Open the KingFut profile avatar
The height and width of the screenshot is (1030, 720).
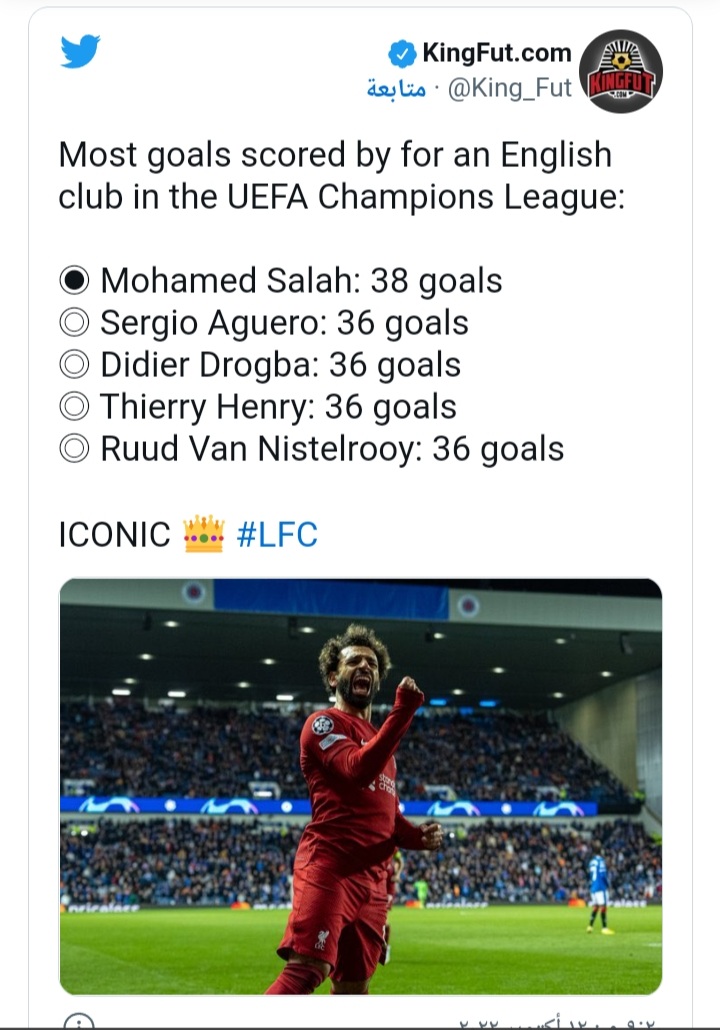(620, 71)
